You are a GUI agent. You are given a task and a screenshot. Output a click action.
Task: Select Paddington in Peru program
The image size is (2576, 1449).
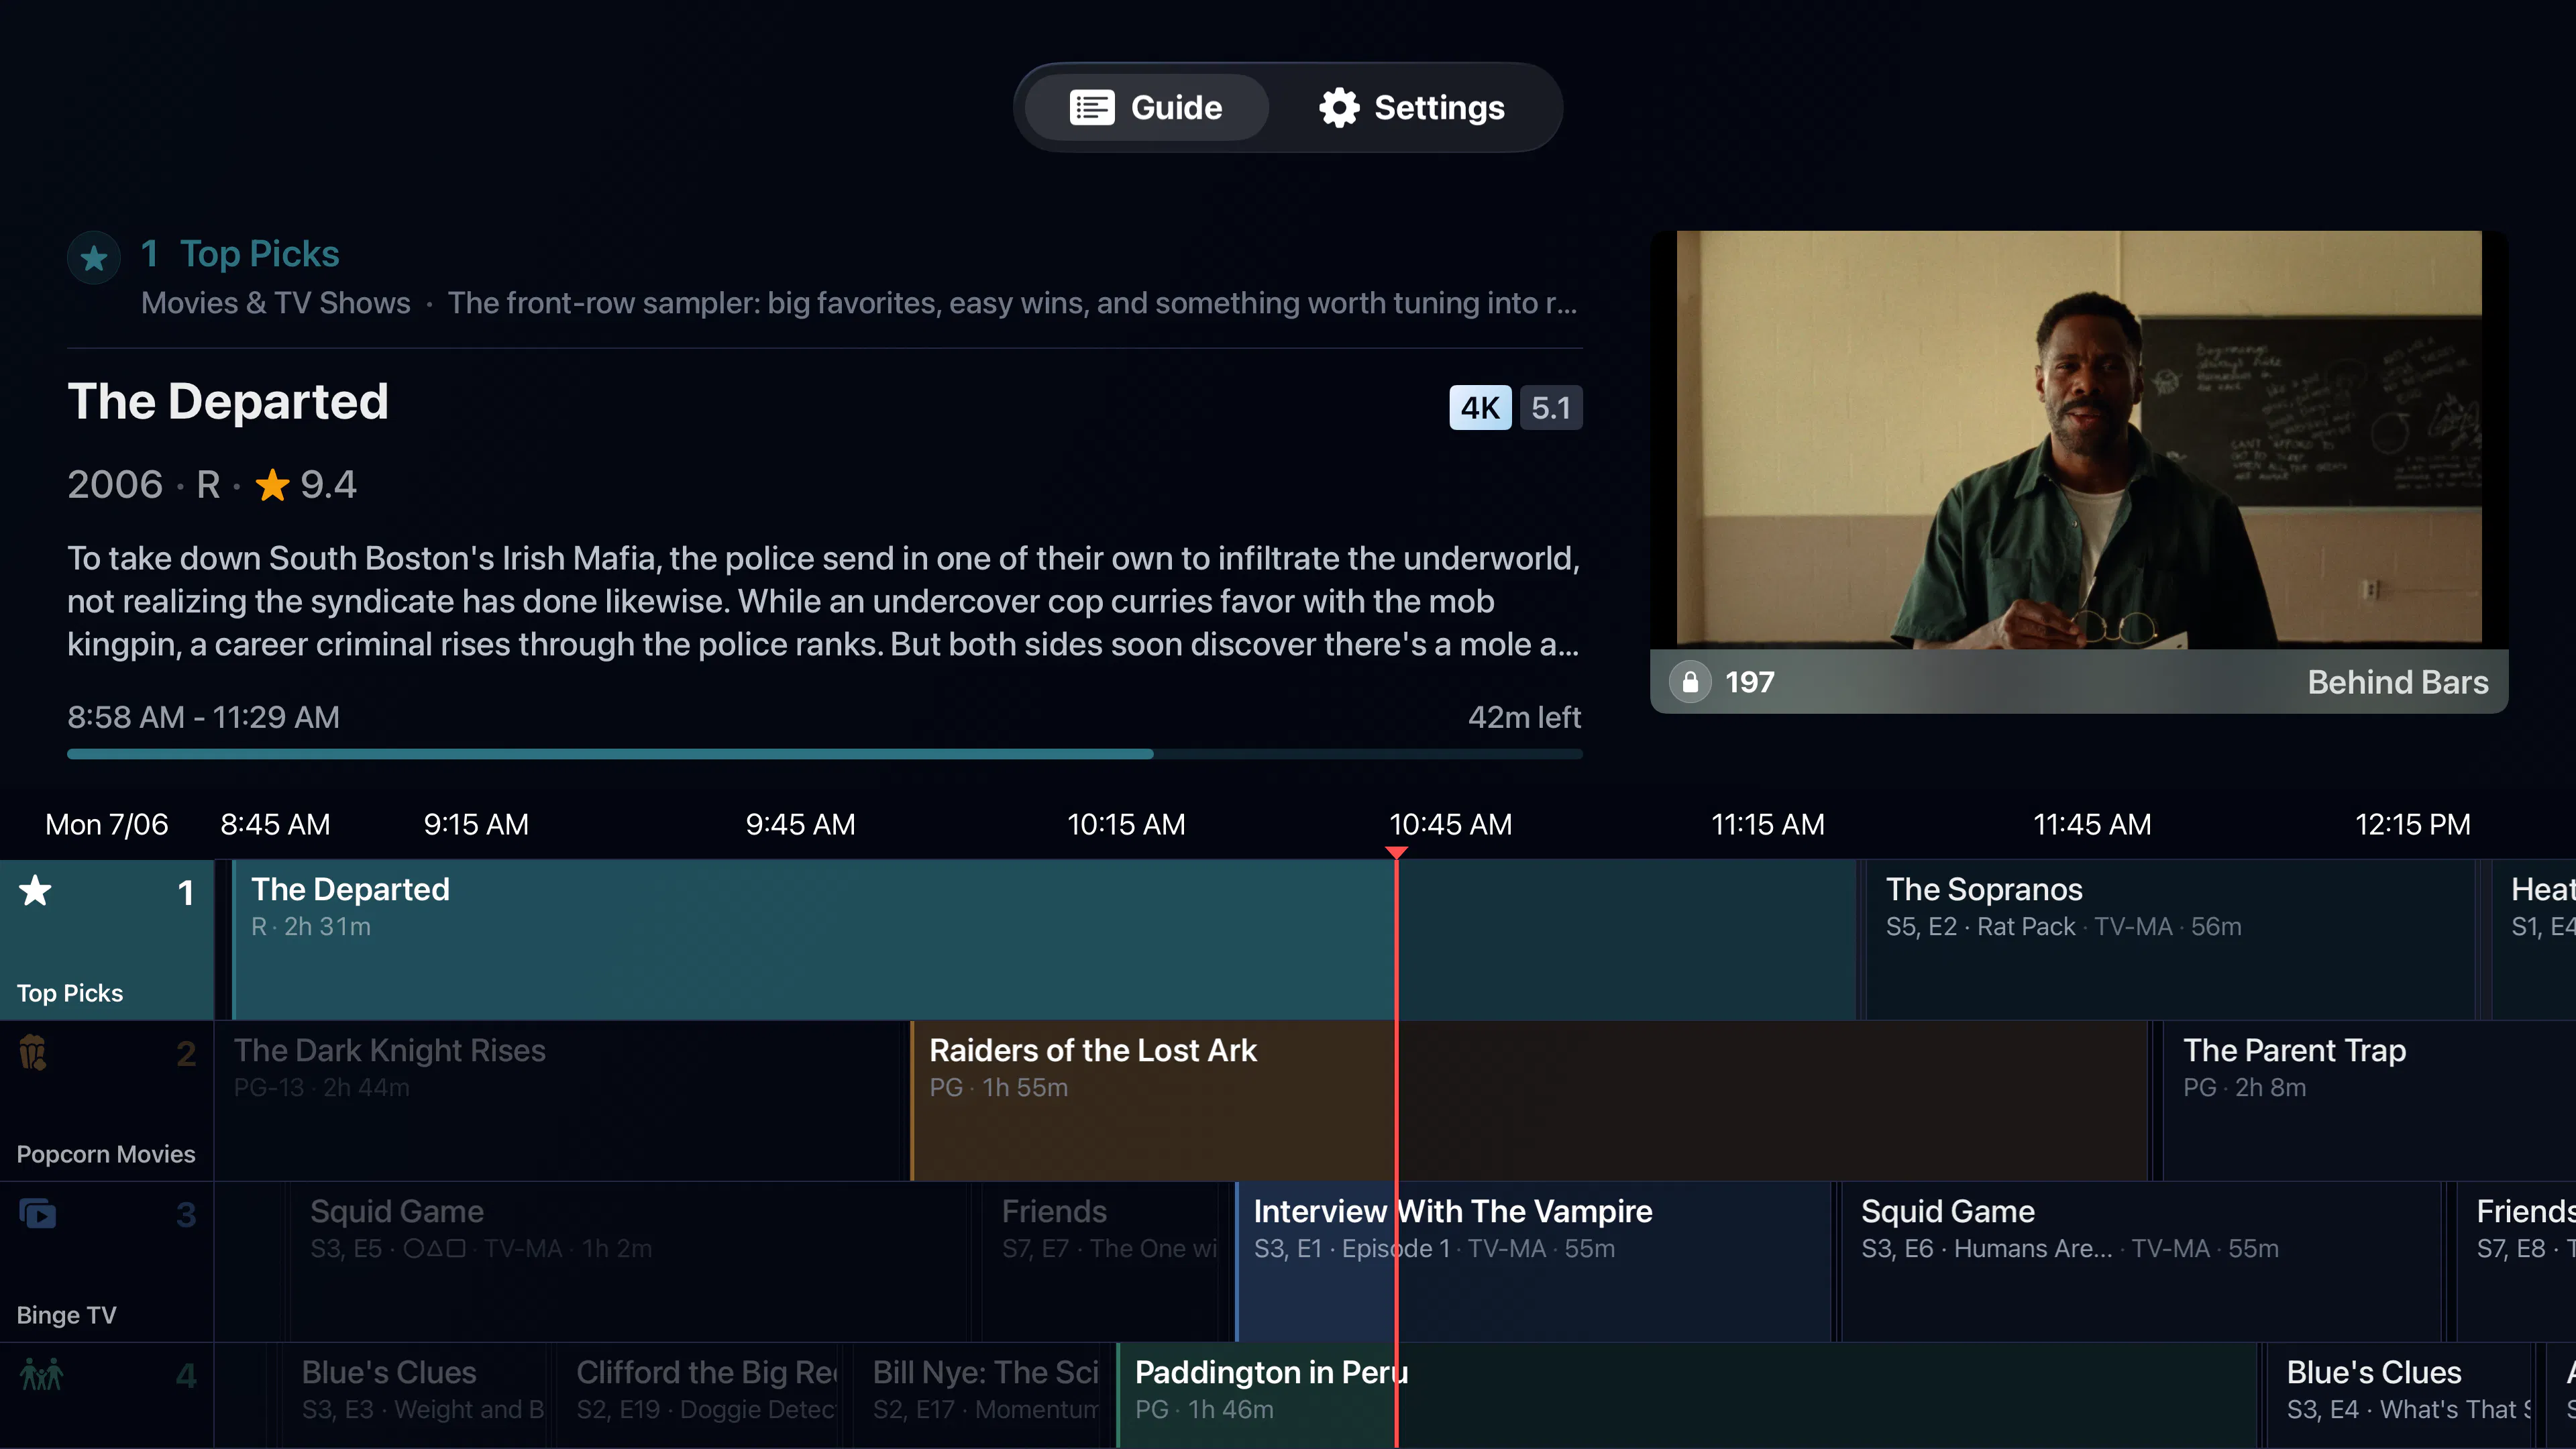point(1687,1396)
